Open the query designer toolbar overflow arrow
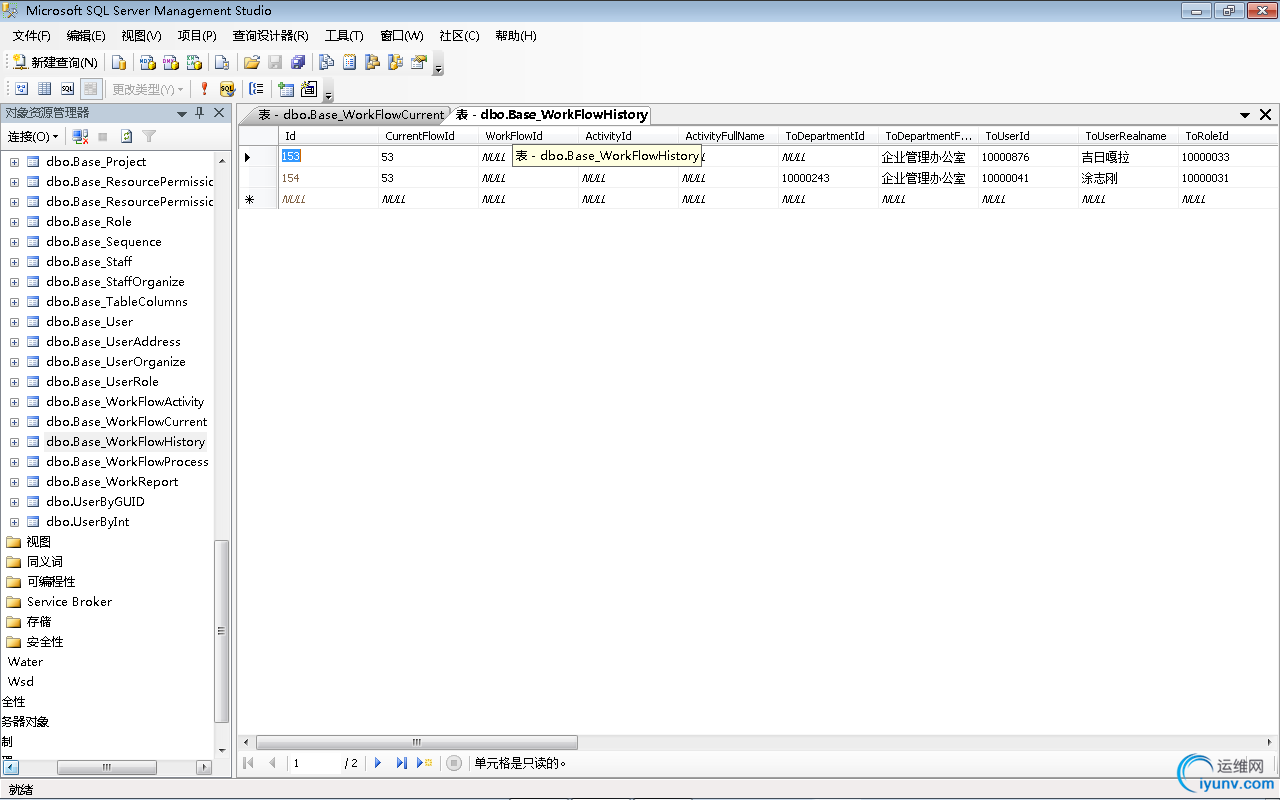Viewport: 1280px width, 800px height. tap(328, 93)
